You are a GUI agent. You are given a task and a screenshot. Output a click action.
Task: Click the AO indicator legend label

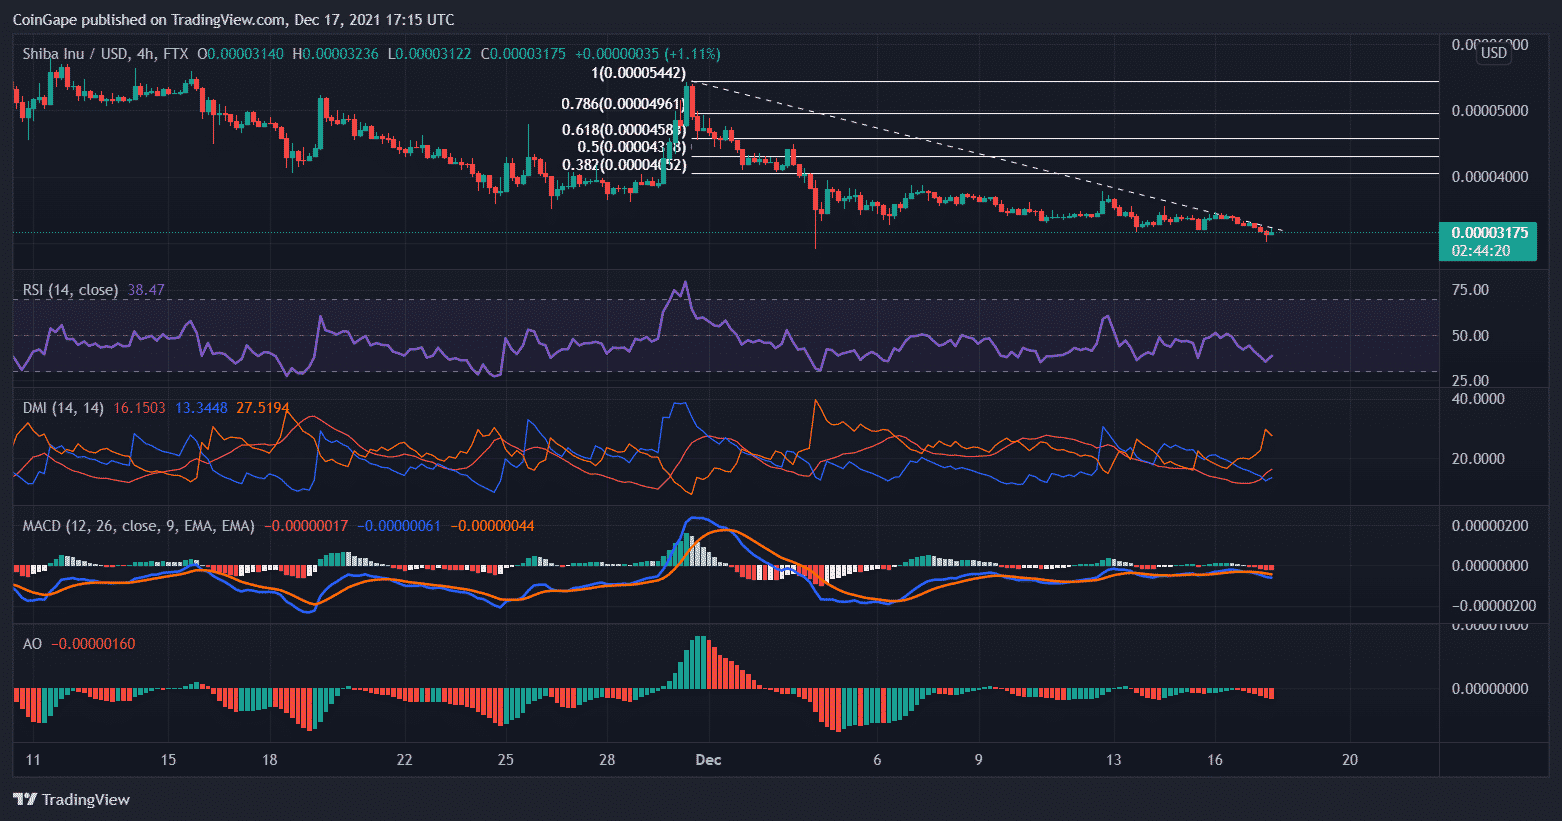[x=33, y=644]
